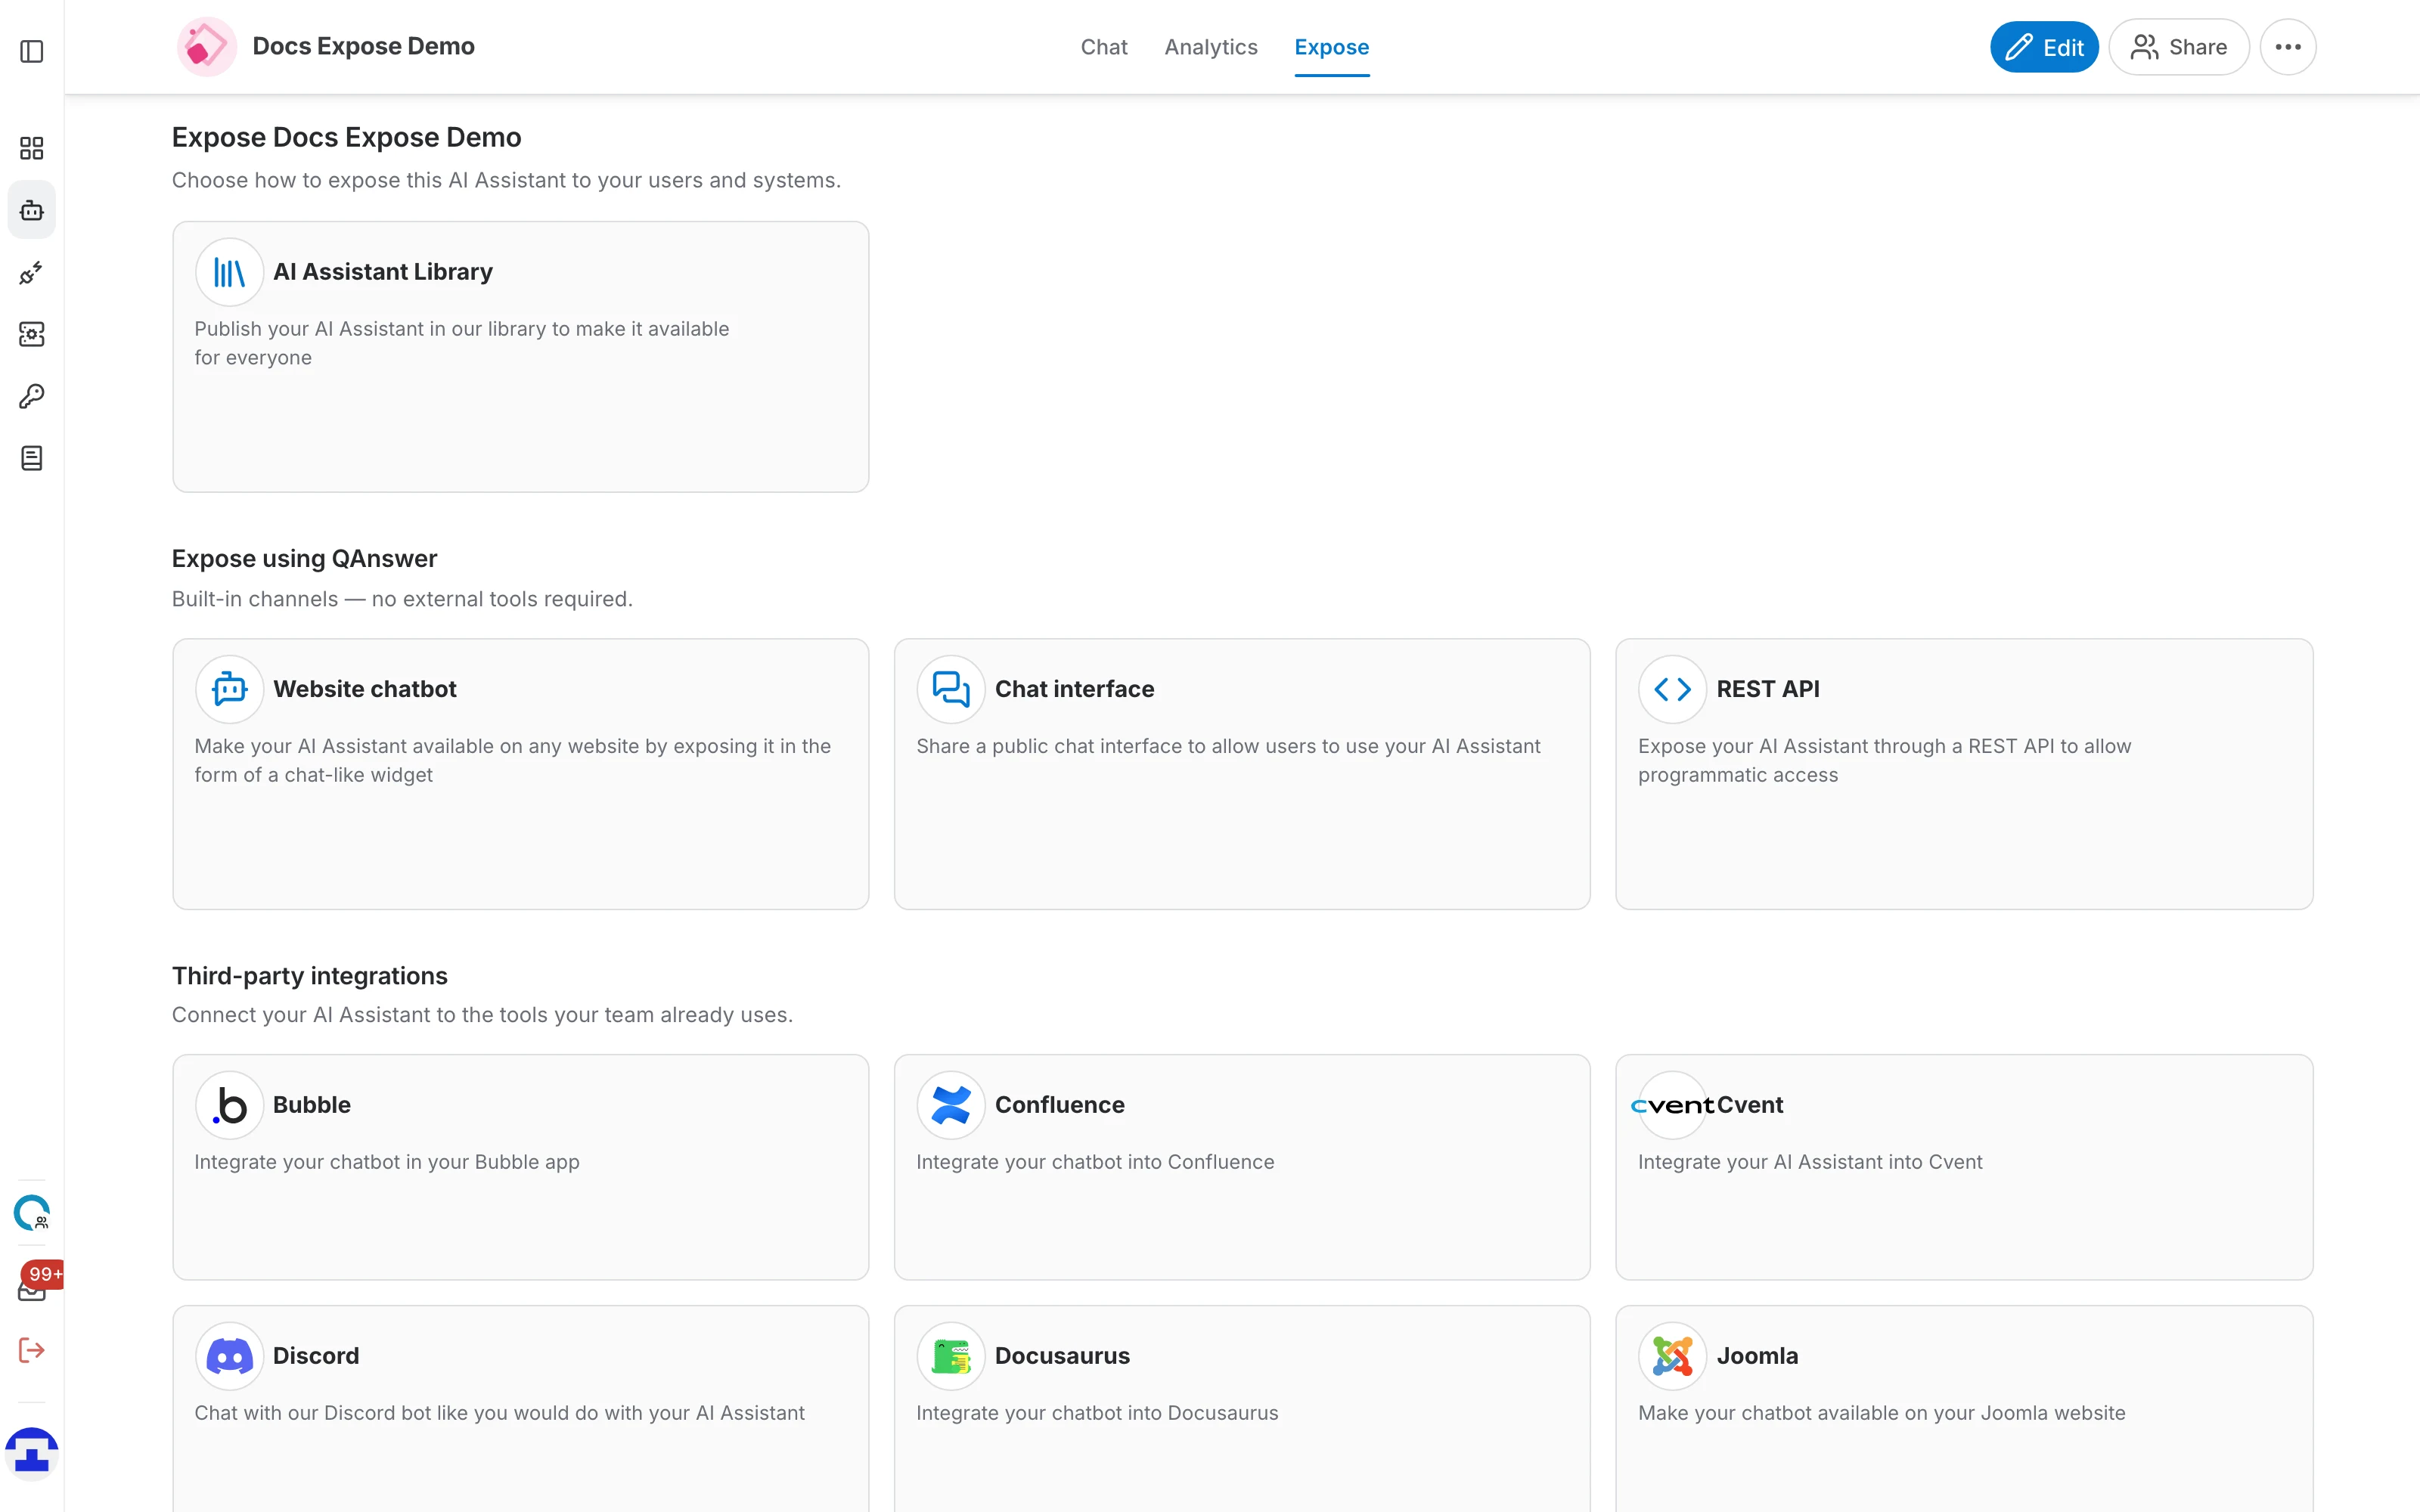Viewport: 2420px width, 1512px height.
Task: Select the Cvent integration title text
Action: coord(1750,1105)
